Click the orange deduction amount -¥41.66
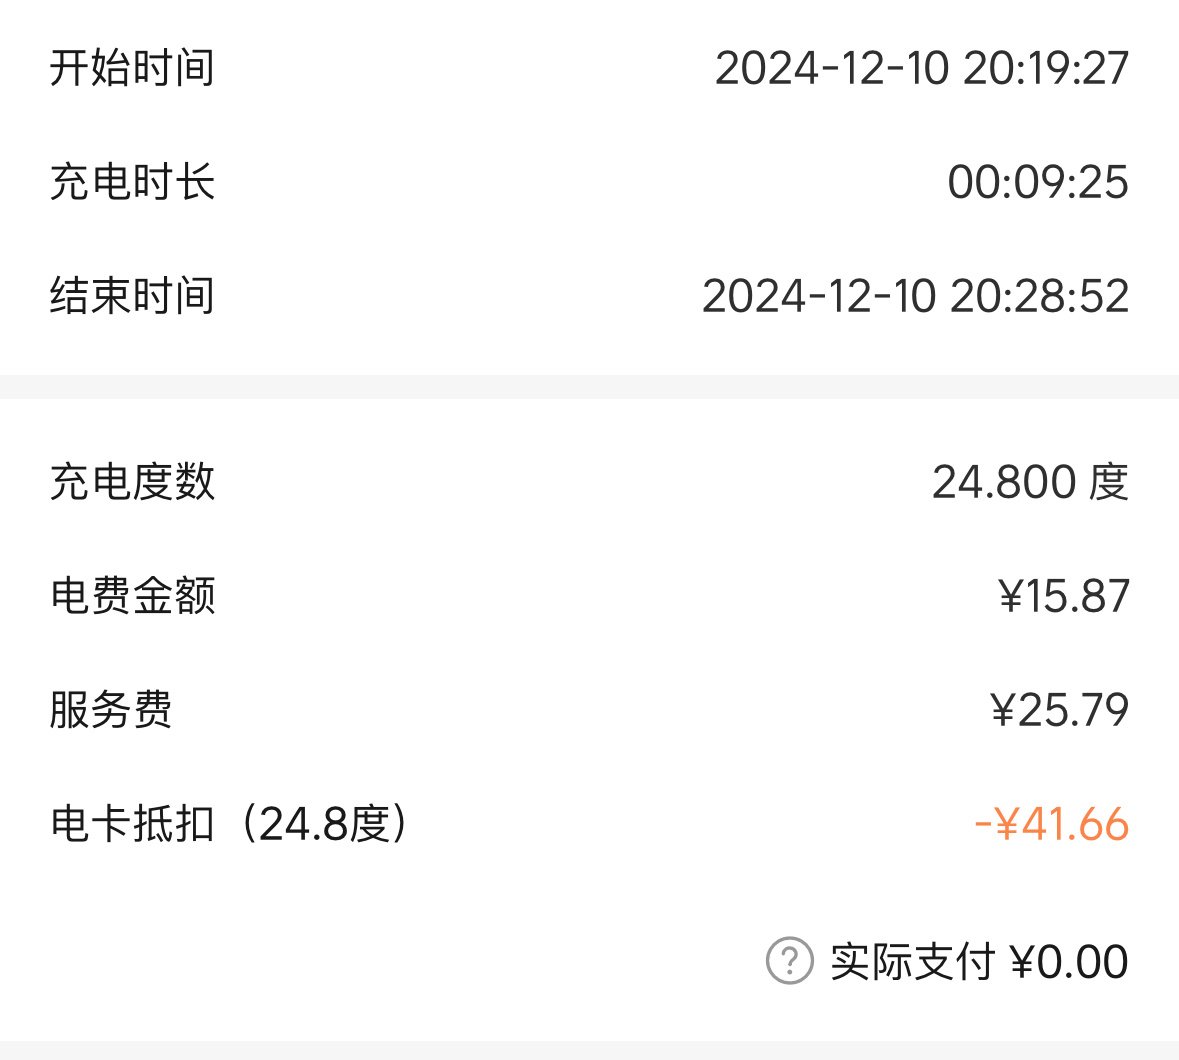The image size is (1179, 1060). tap(1052, 823)
